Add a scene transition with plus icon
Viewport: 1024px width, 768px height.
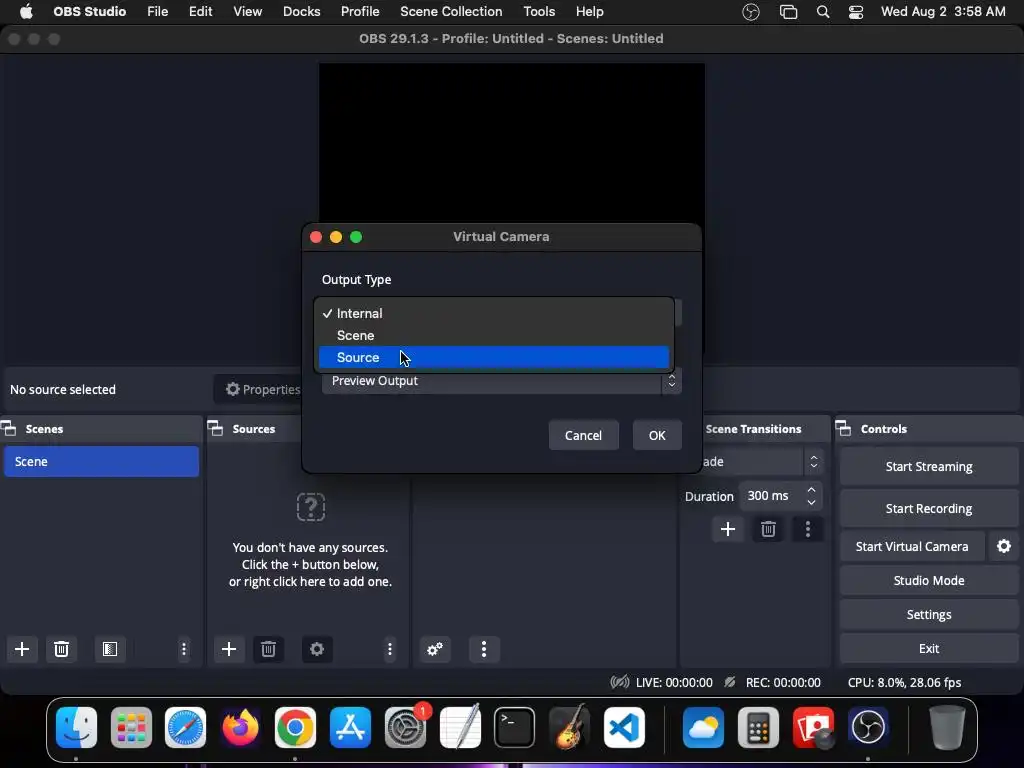pos(728,529)
